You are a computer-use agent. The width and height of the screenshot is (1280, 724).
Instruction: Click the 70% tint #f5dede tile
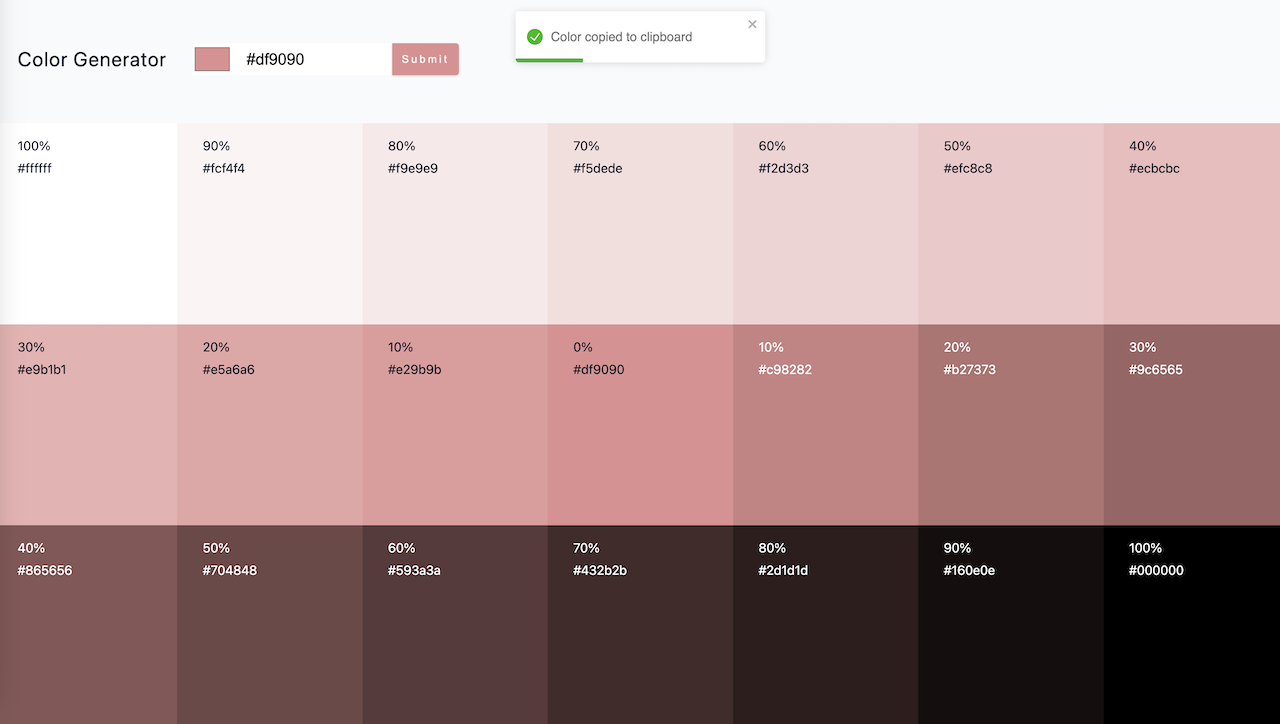point(640,223)
